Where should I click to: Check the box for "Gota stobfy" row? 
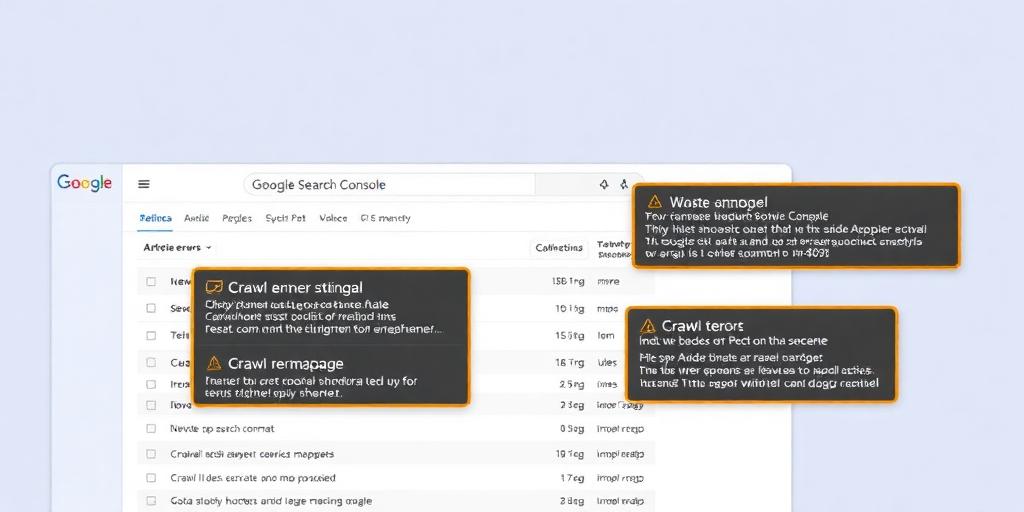(152, 502)
